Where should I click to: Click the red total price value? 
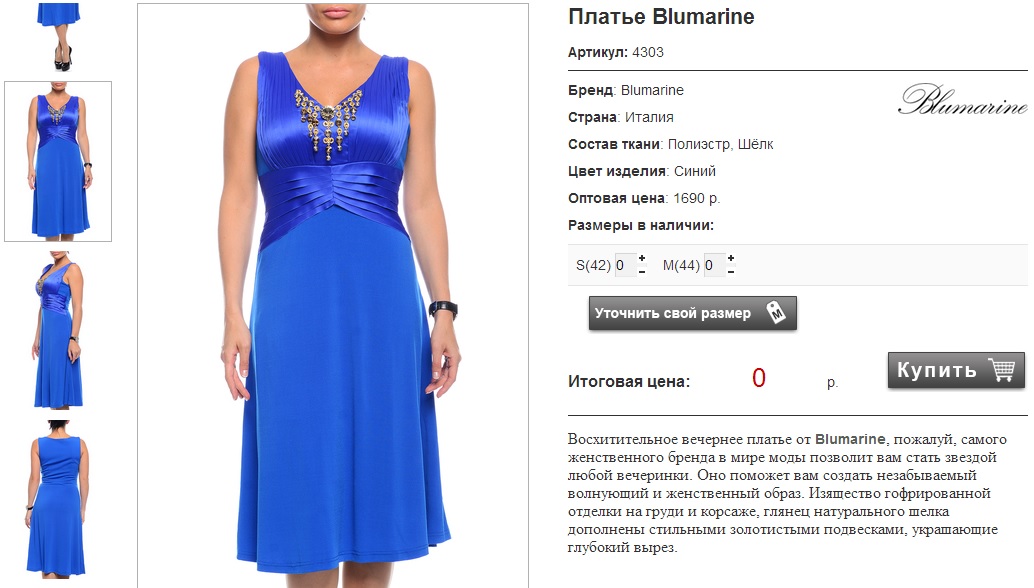758,378
